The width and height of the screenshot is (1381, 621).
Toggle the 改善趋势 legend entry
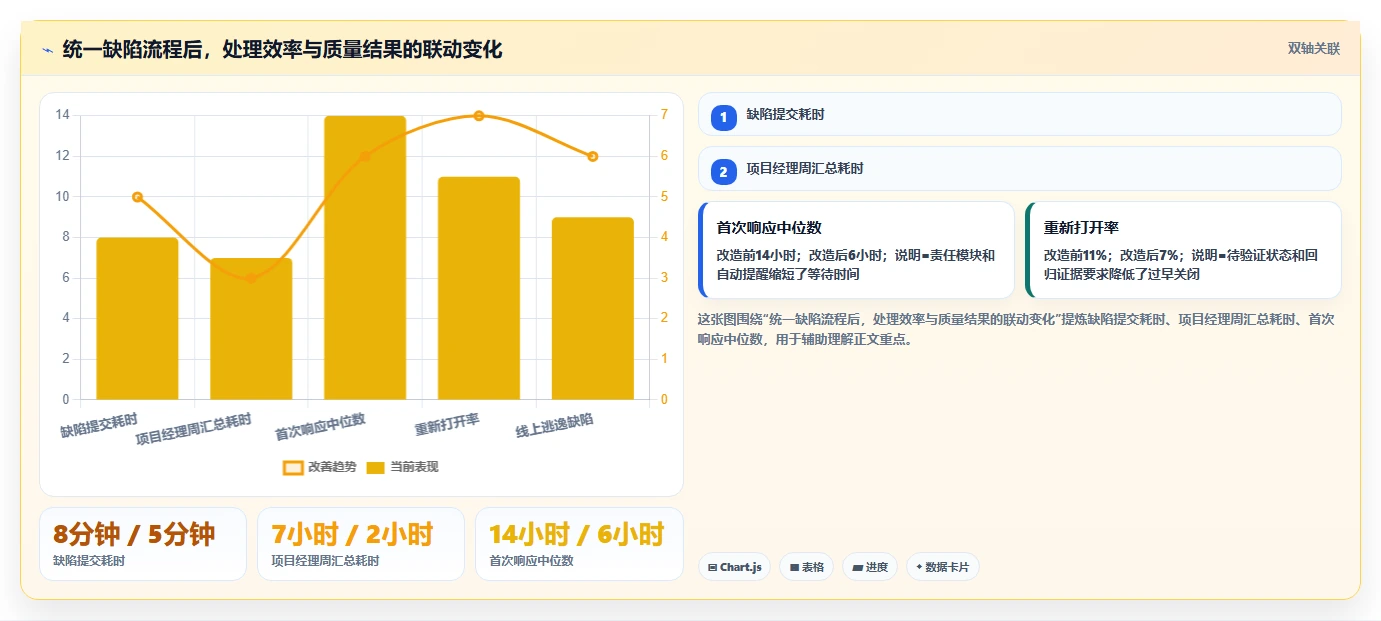[x=319, y=467]
